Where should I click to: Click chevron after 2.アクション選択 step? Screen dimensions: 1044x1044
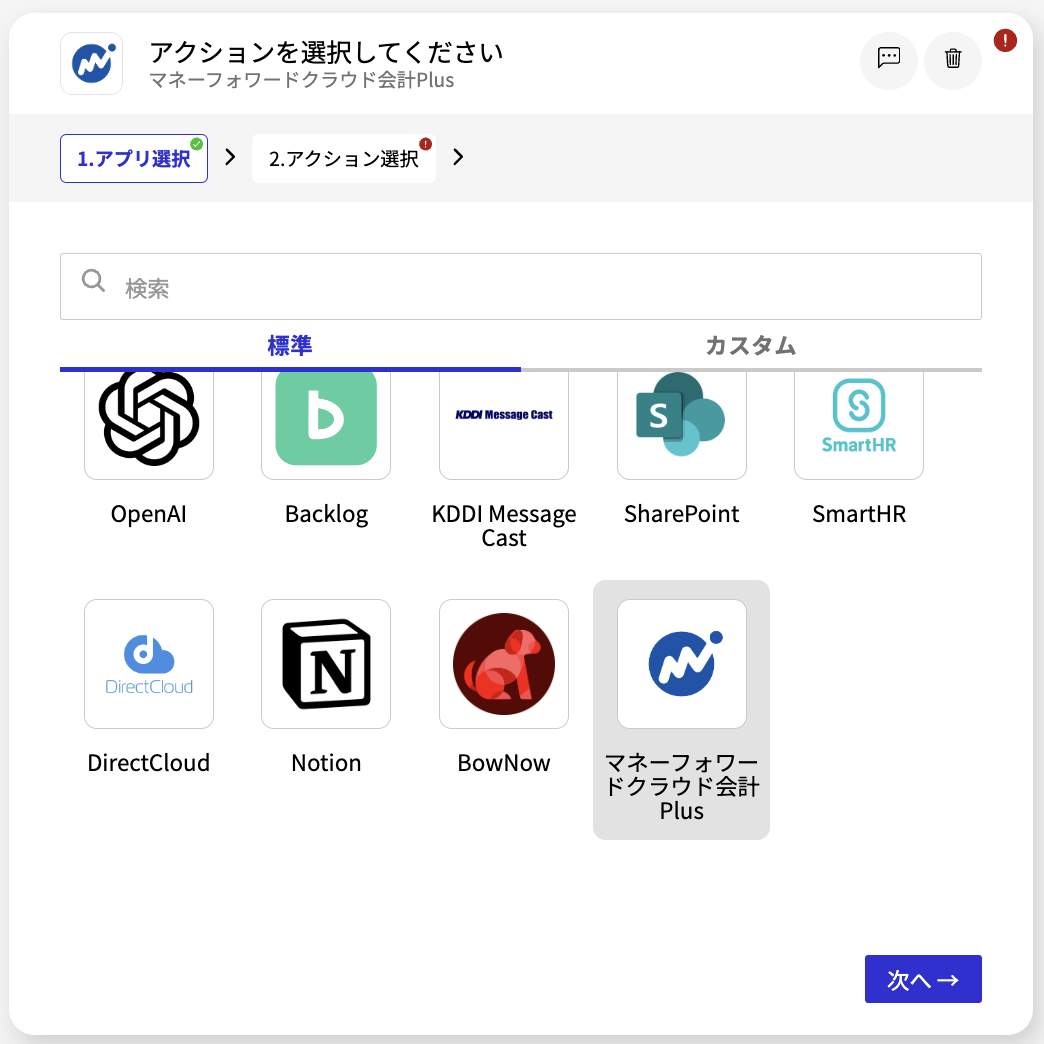(458, 157)
